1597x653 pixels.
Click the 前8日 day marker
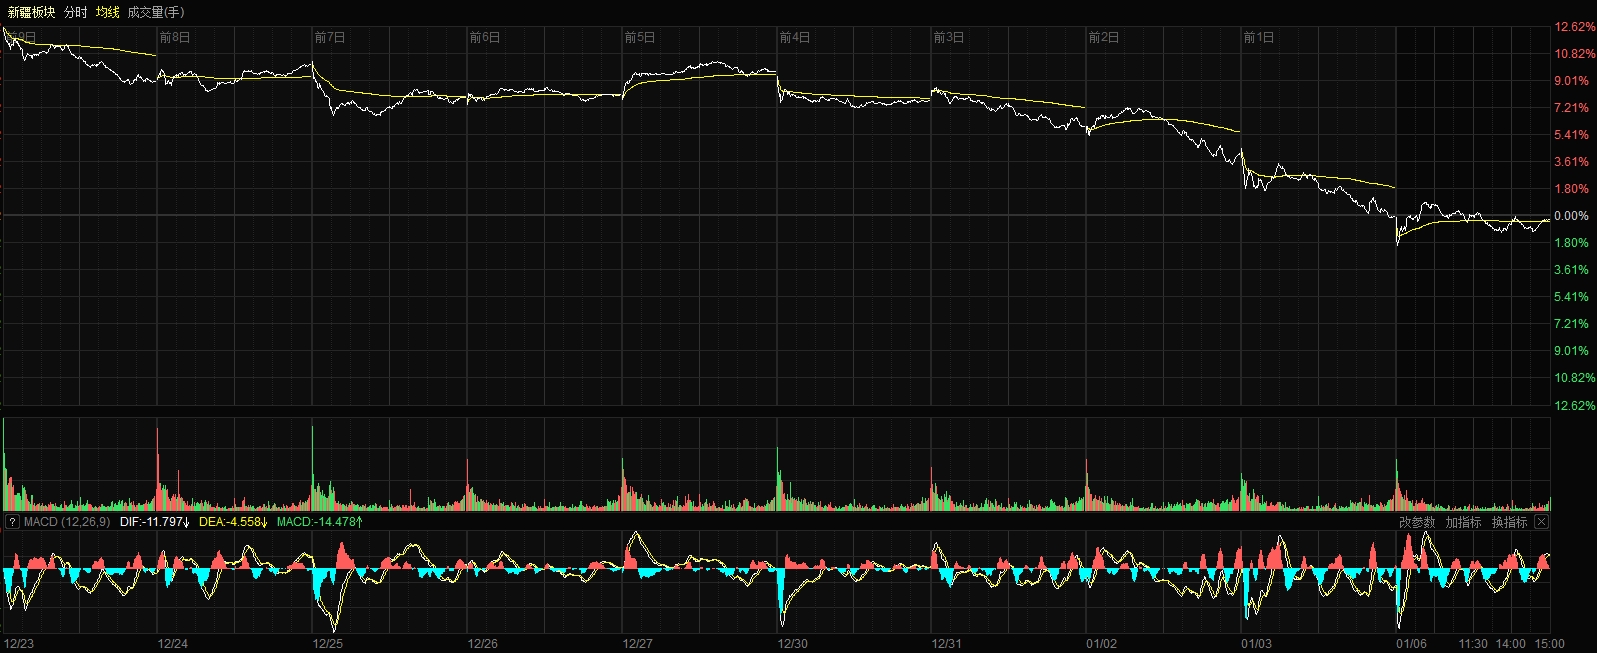175,37
